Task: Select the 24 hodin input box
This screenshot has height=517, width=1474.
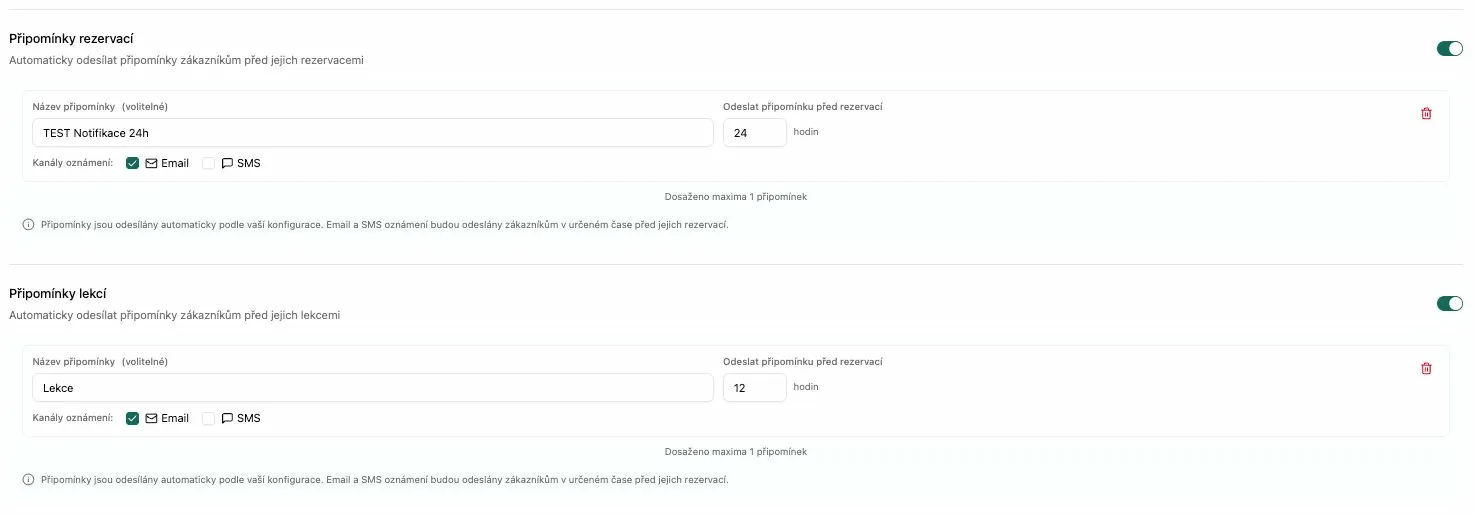Action: point(755,132)
